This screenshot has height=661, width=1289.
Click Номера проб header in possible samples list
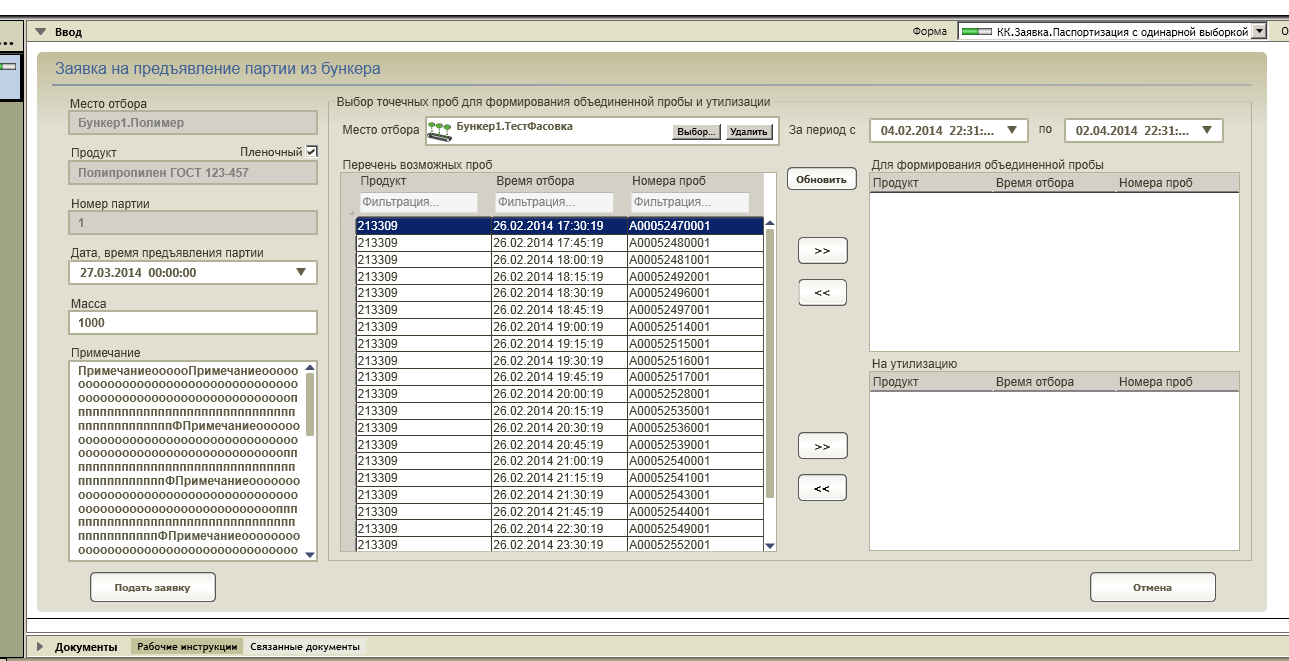669,181
